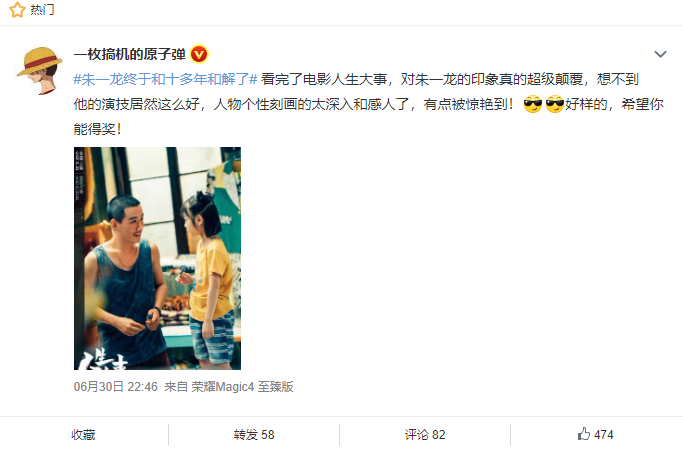Click the 热门 label at top
The image size is (683, 452).
coord(42,9)
